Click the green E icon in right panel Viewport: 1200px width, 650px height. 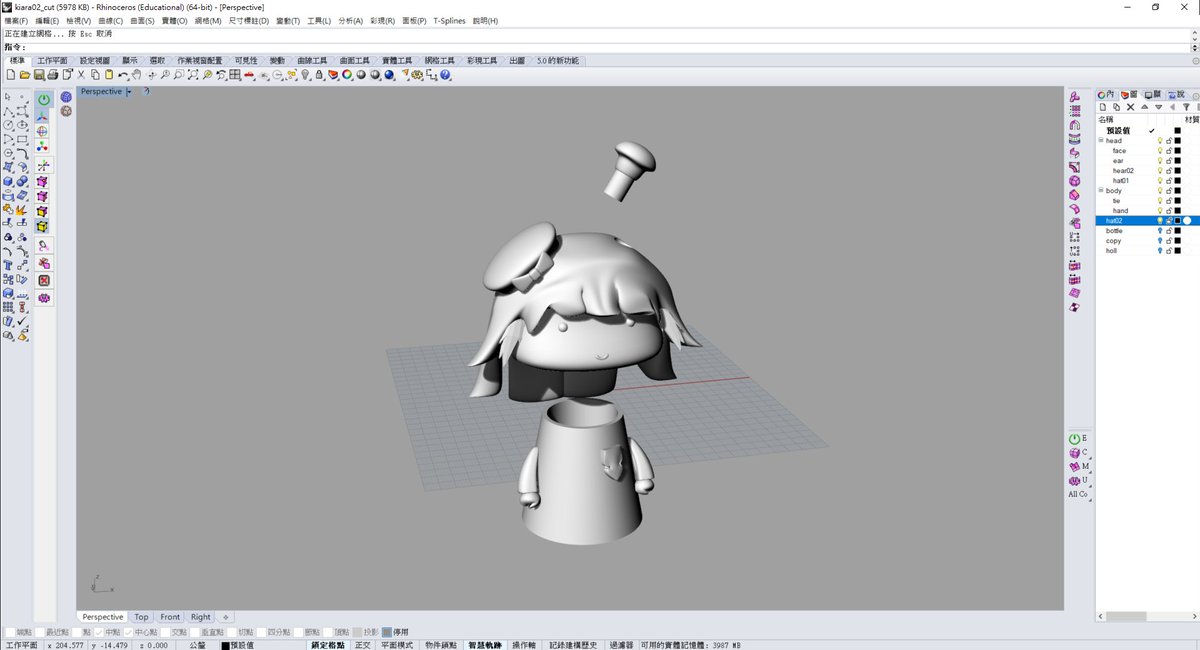1075,439
